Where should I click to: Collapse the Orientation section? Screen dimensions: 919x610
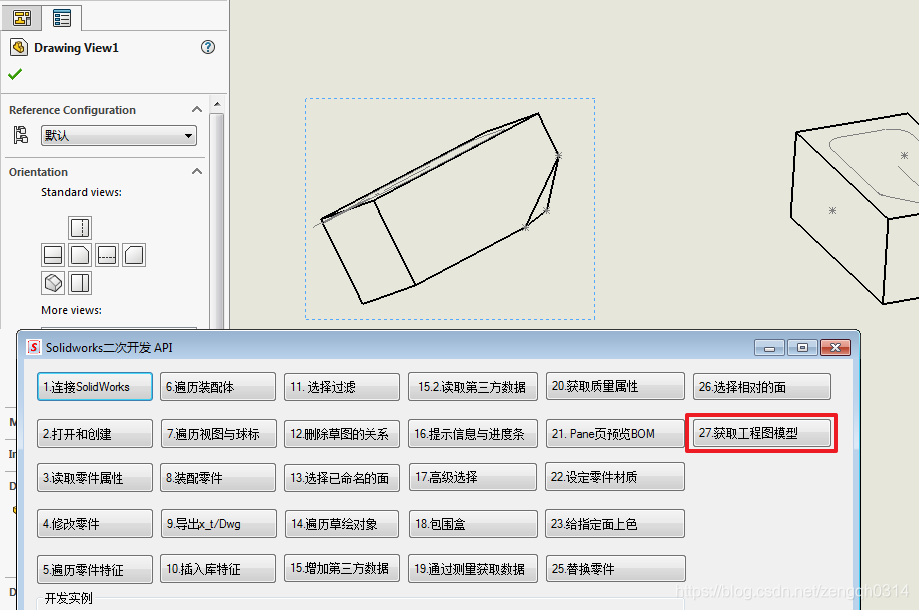click(197, 172)
